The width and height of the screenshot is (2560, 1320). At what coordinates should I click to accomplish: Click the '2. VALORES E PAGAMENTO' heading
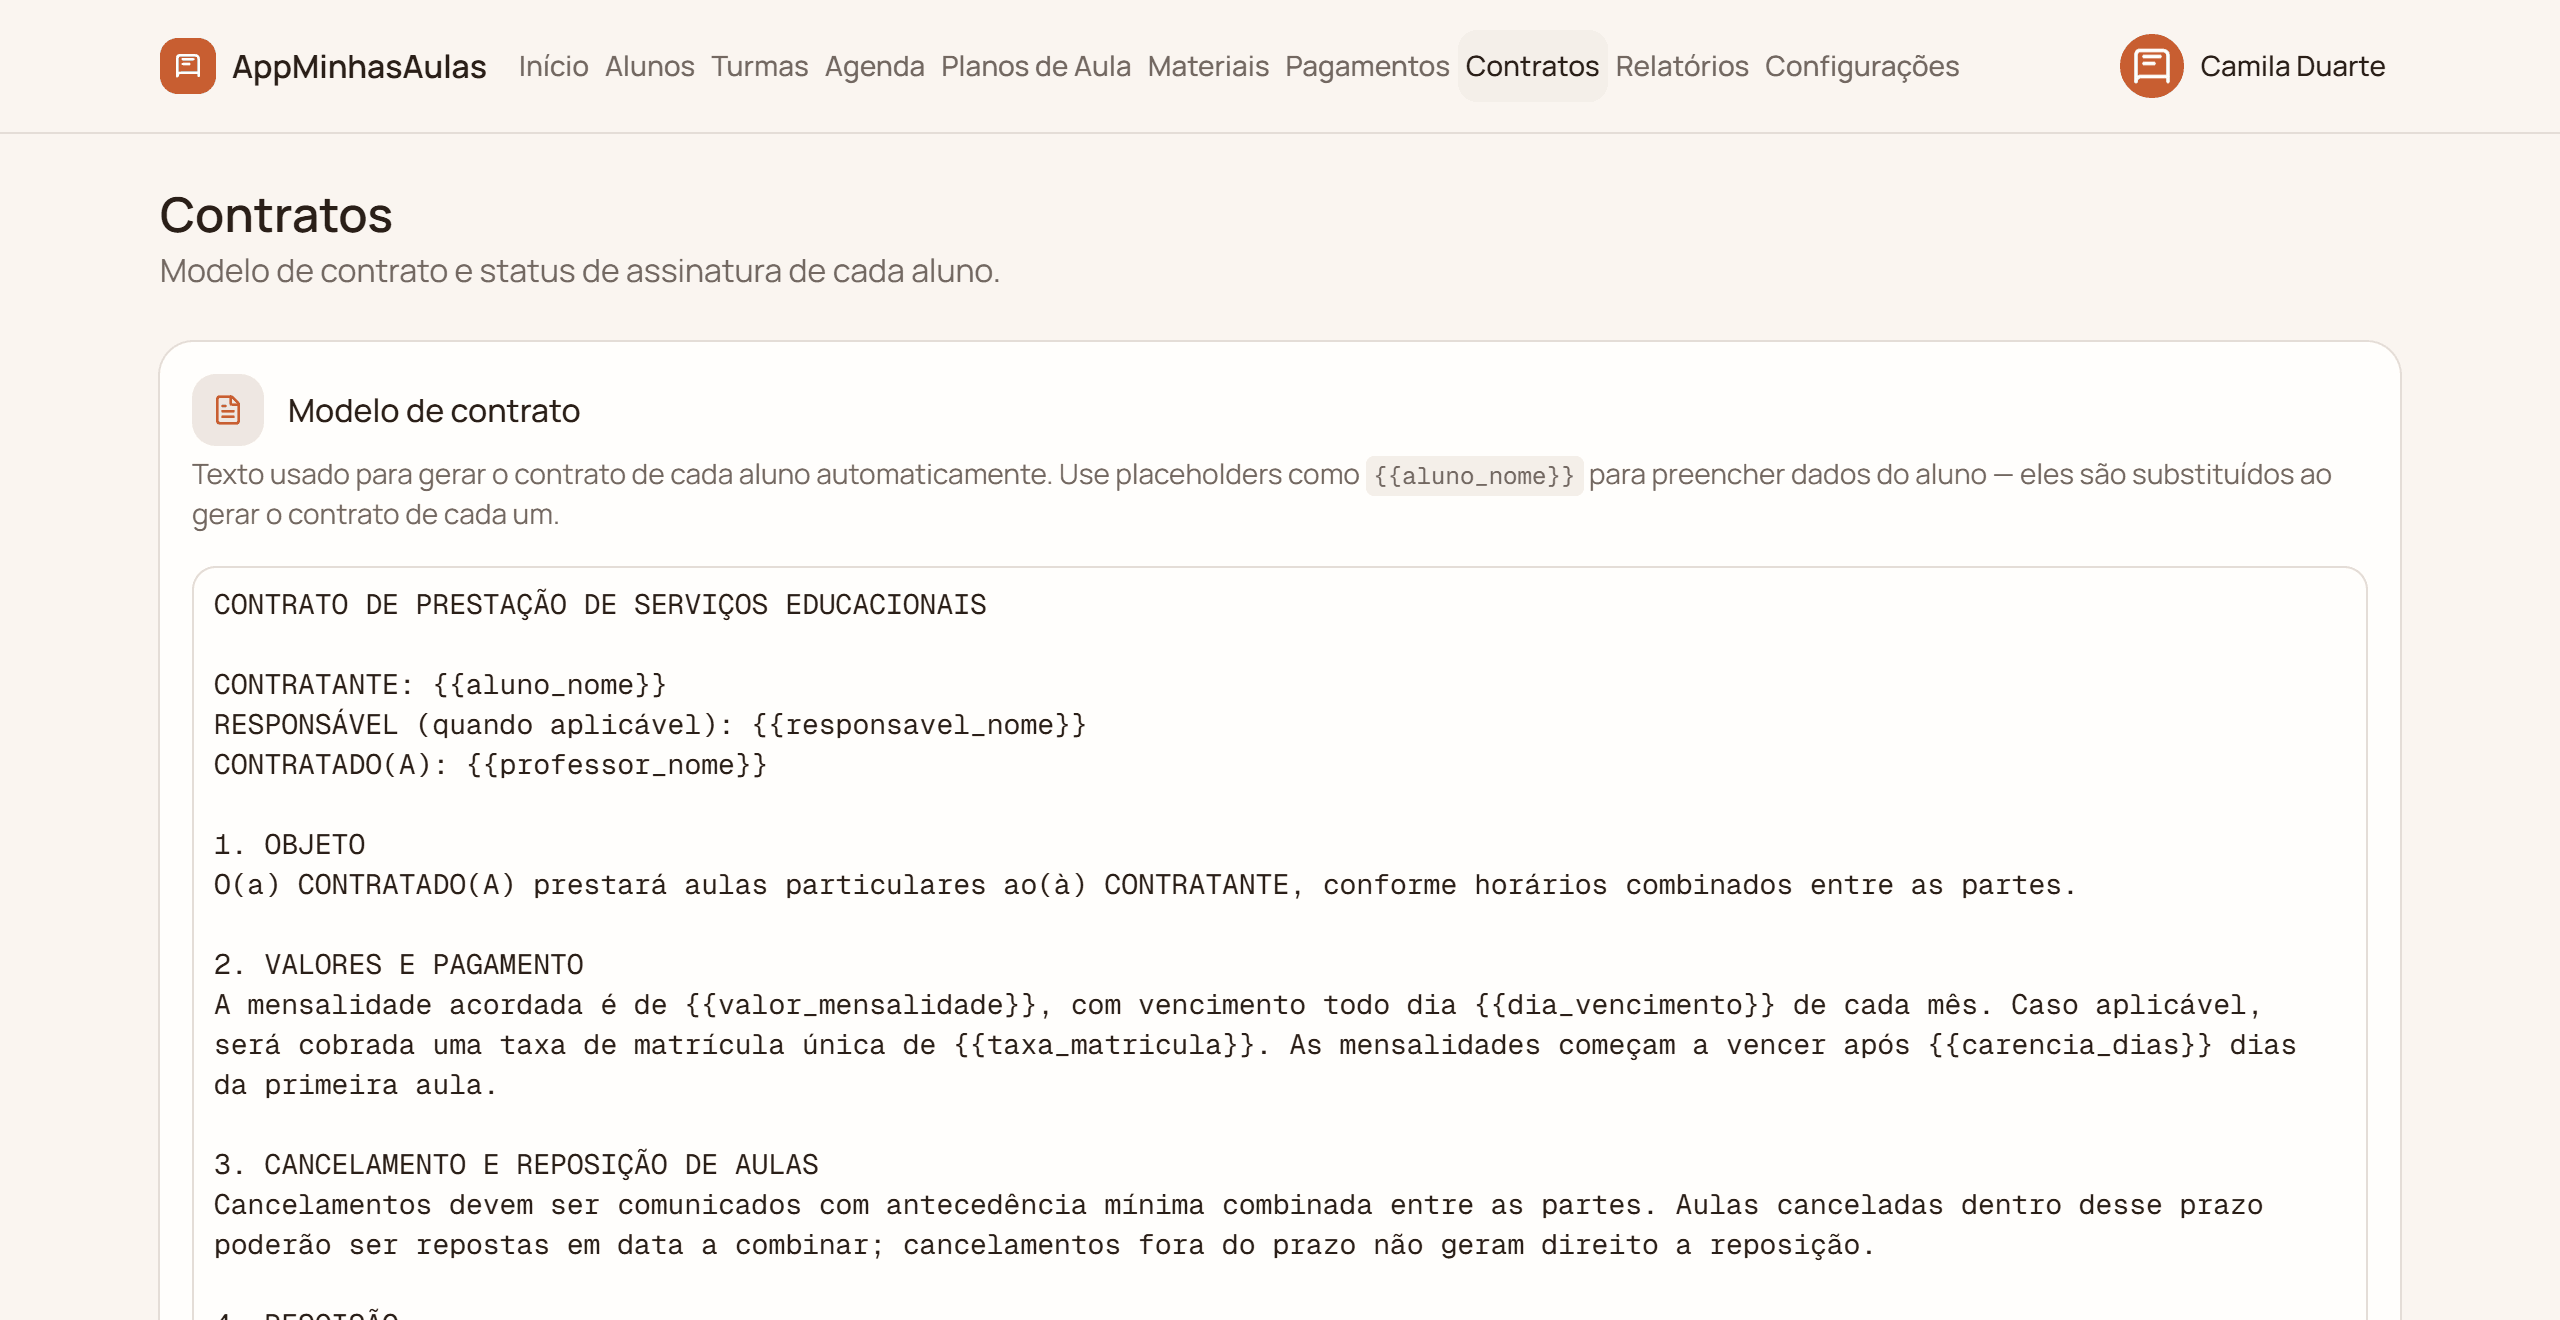(398, 965)
